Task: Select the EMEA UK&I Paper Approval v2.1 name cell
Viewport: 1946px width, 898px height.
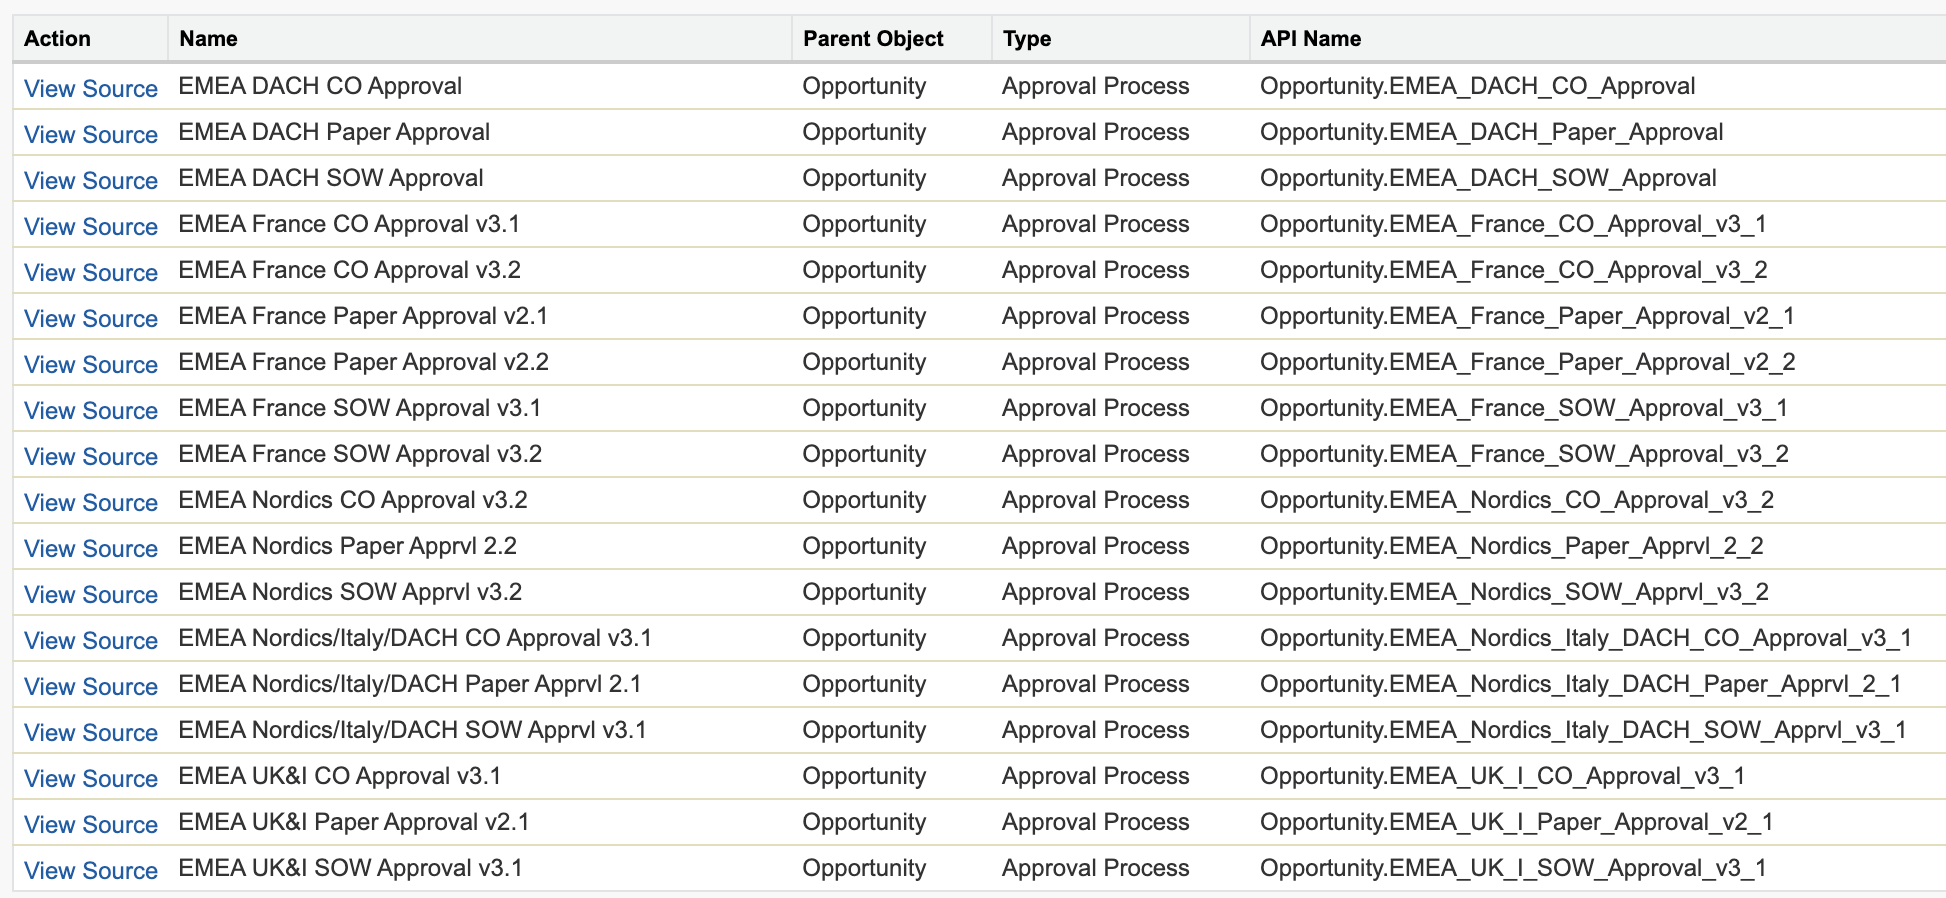Action: tap(354, 822)
